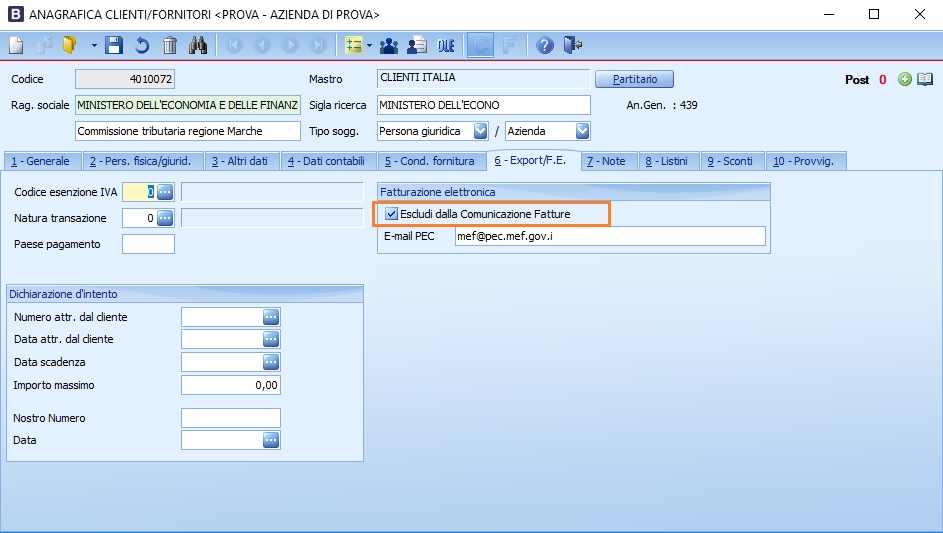The image size is (943, 533).
Task: Open lookup for Natura transazione
Action: pos(165,218)
